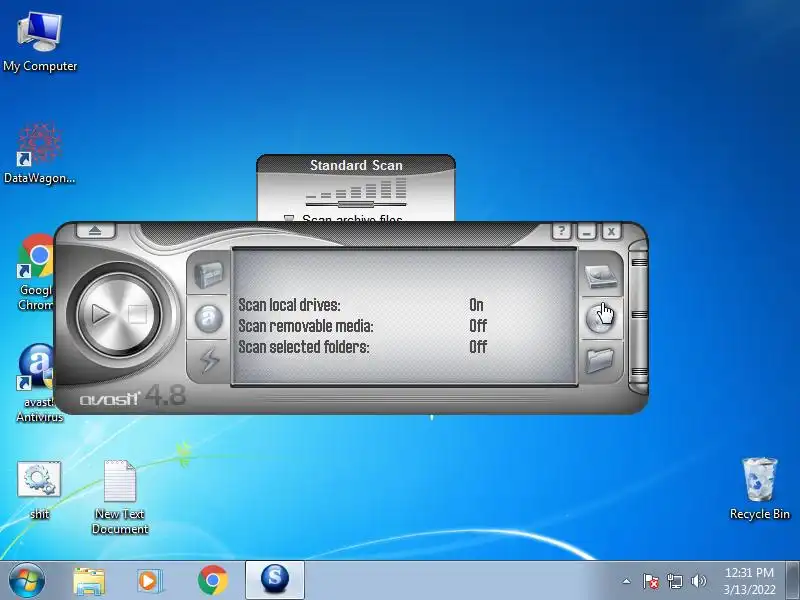
Task: Close the avast window
Action: tap(611, 231)
